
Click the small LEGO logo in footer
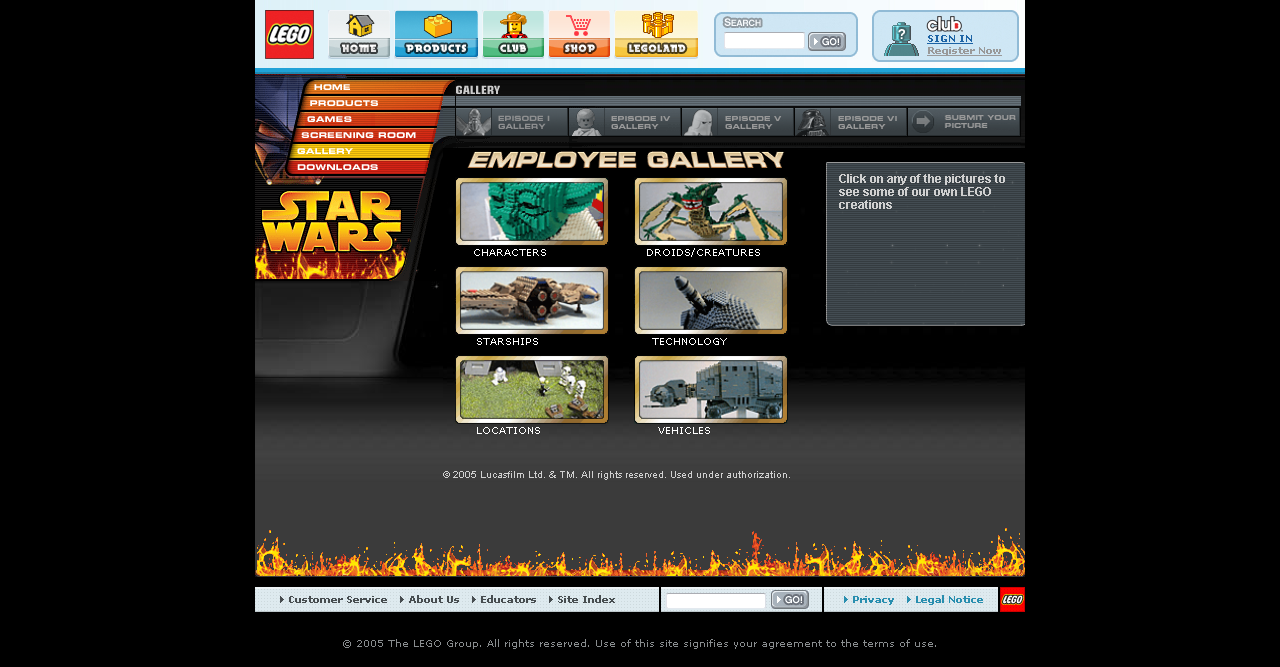click(1012, 599)
